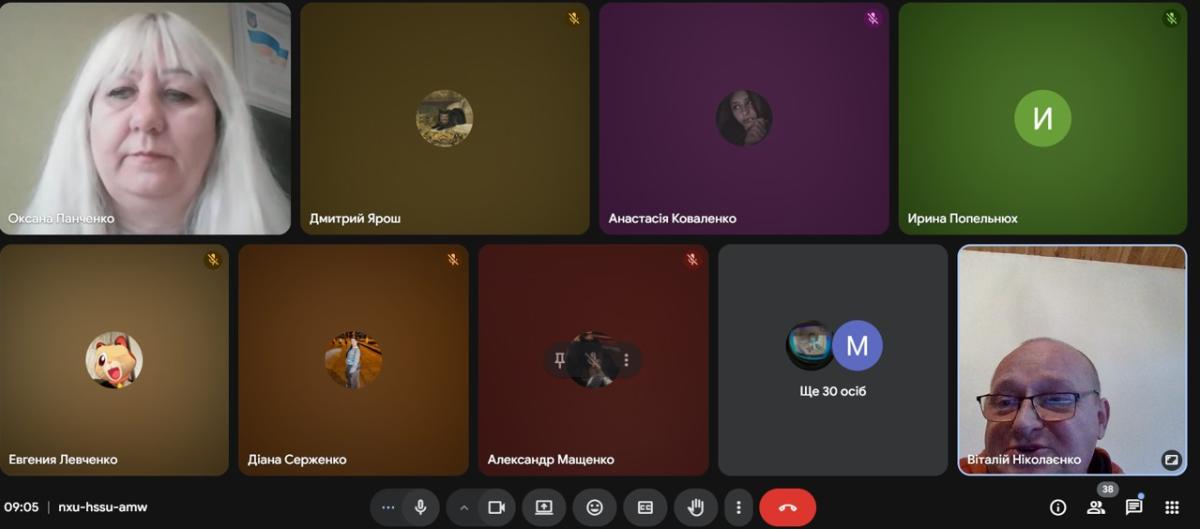Open audio settings three-dot menu
The width and height of the screenshot is (1200, 529).
click(x=388, y=507)
